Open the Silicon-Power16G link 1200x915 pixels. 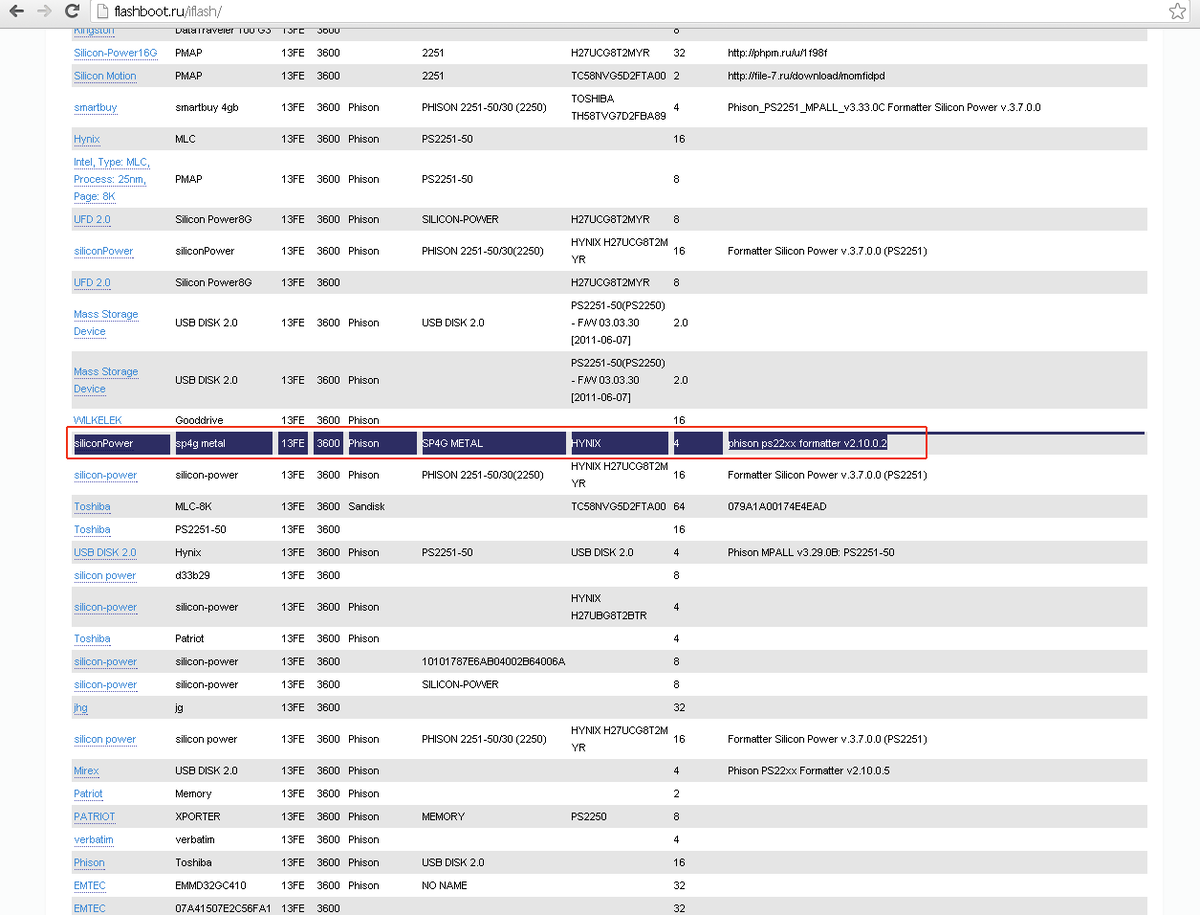(115, 52)
